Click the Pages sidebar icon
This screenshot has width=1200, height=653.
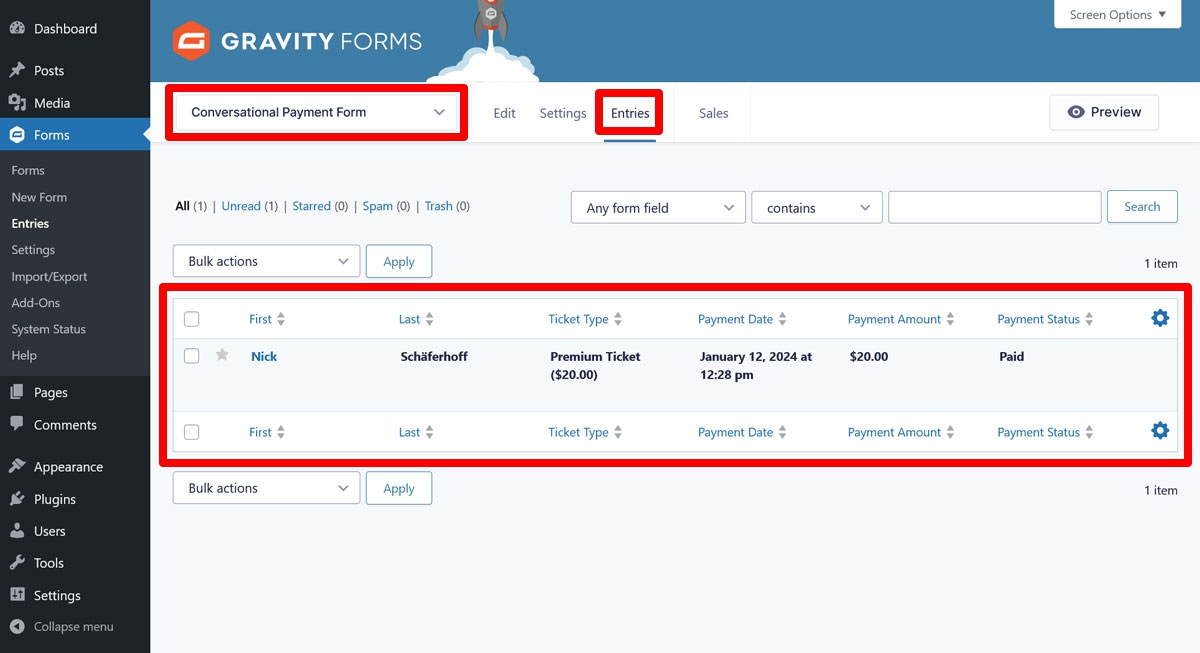click(x=17, y=393)
